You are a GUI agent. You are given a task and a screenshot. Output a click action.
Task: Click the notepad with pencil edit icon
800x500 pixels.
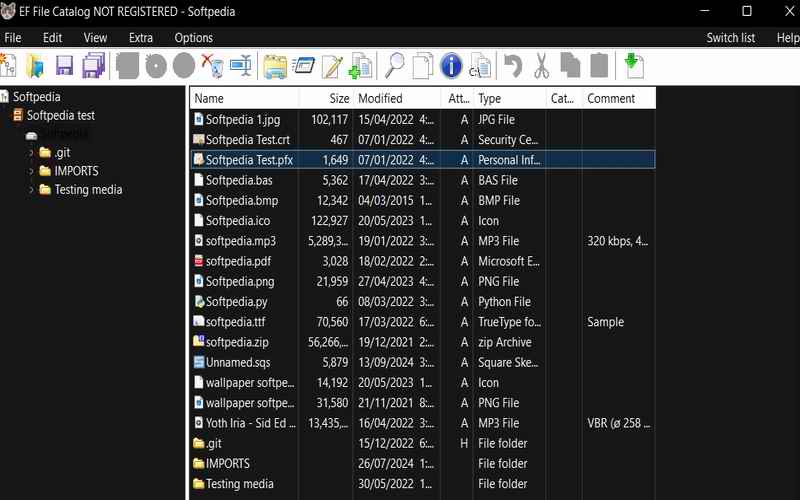[x=332, y=66]
